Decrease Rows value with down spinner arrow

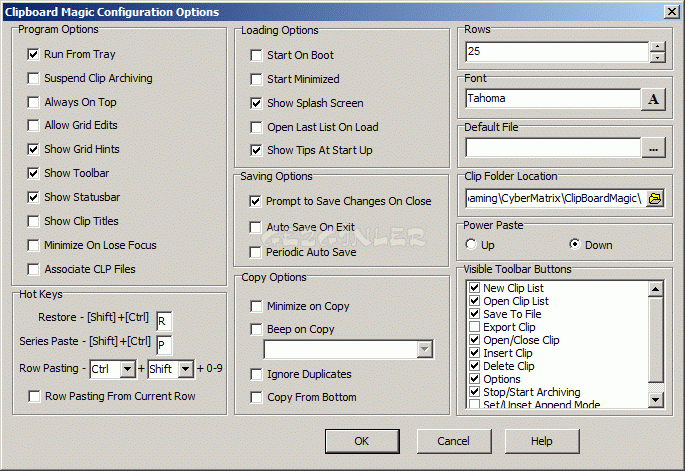click(x=657, y=57)
